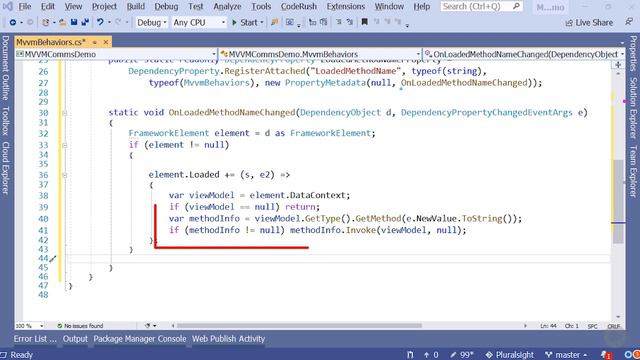The width and height of the screenshot is (640, 360).
Task: Click the pending changes pencil indicator
Action: (462, 355)
